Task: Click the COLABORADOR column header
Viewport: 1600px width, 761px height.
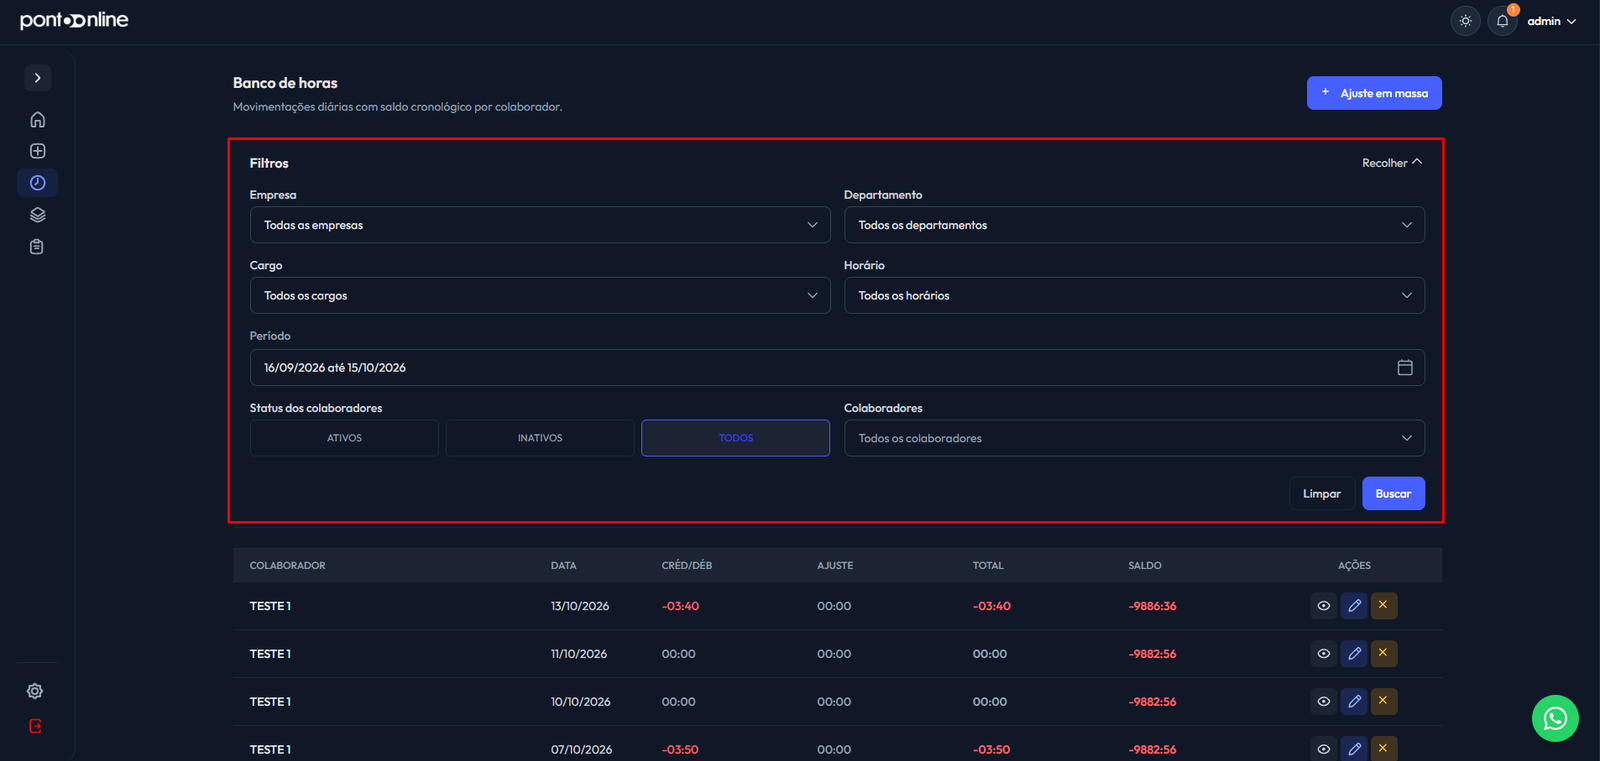Action: click(x=287, y=566)
